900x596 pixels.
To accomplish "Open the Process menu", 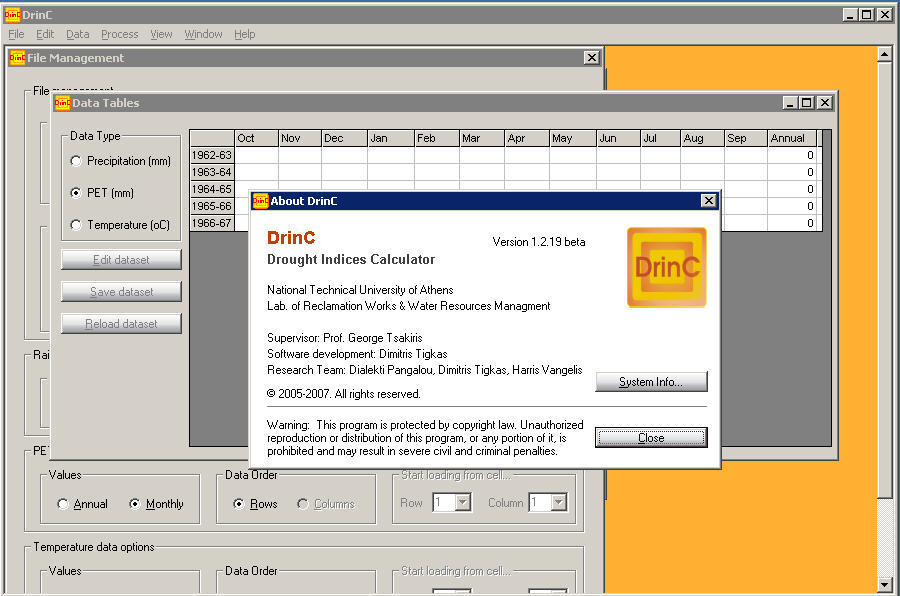I will (119, 34).
